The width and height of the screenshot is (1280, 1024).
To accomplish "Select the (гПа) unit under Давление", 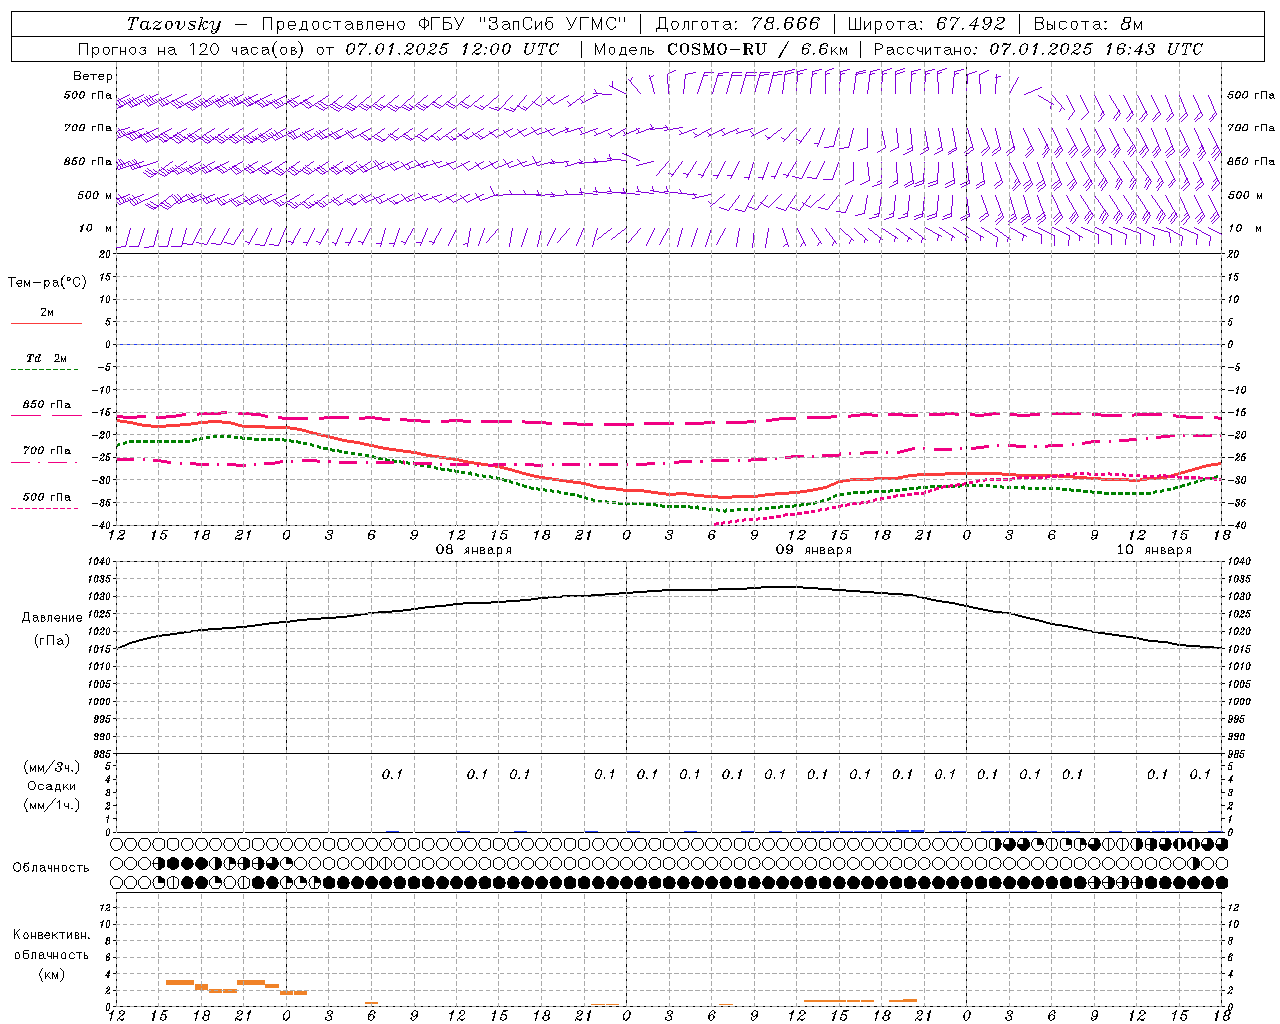I will [52, 641].
